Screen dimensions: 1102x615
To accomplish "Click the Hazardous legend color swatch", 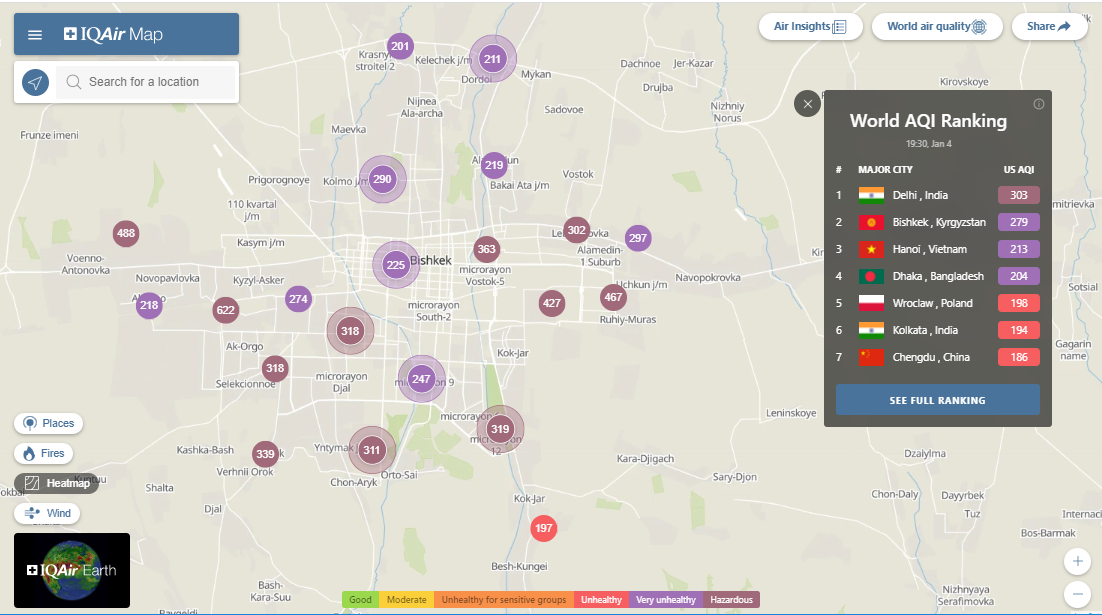I will click(x=731, y=600).
